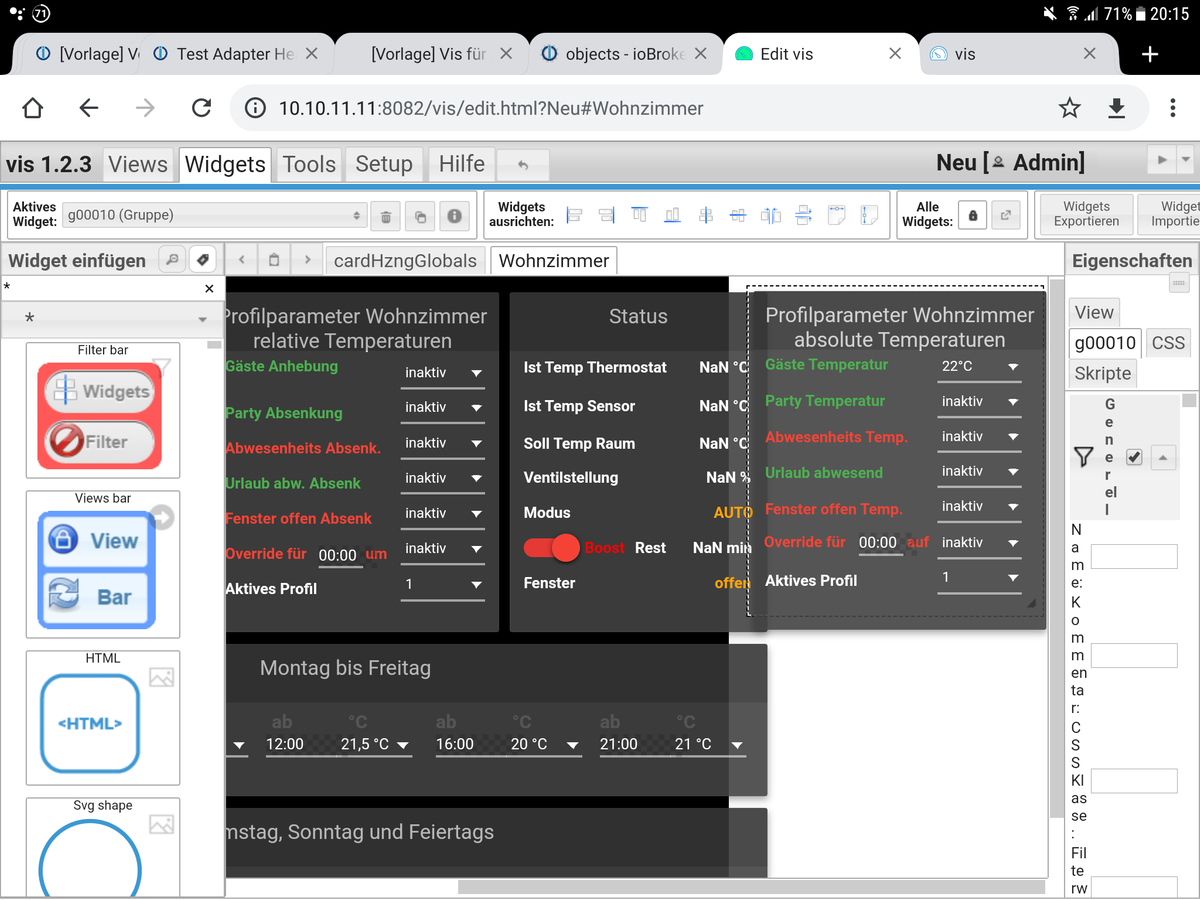Switch to cardHzngGlobals view tab
The height and width of the screenshot is (900, 1200).
(x=405, y=261)
